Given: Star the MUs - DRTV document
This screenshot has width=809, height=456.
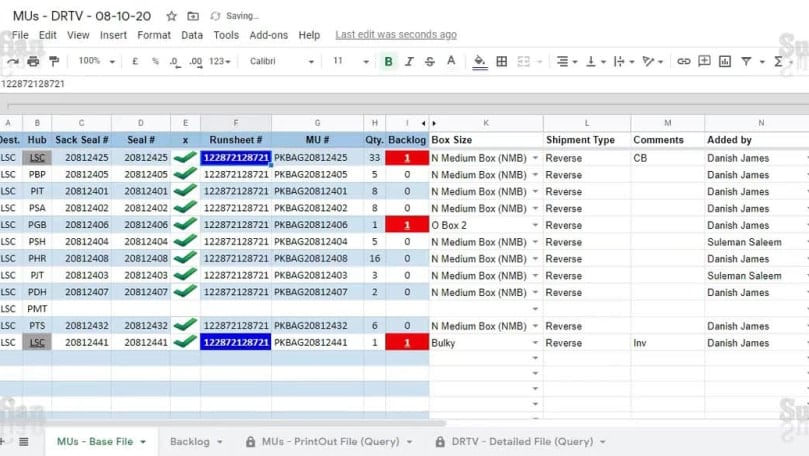Looking at the screenshot, I should click(x=171, y=17).
